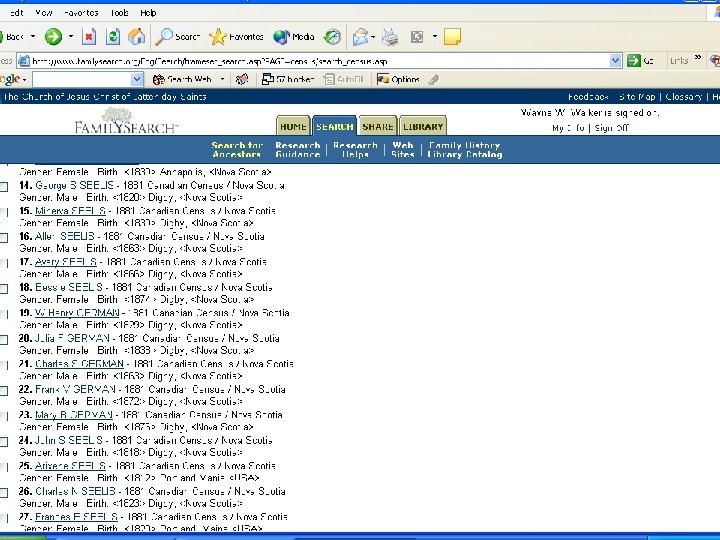The height and width of the screenshot is (540, 720).
Task: Switch to the HOME tab
Action: [x=293, y=126]
